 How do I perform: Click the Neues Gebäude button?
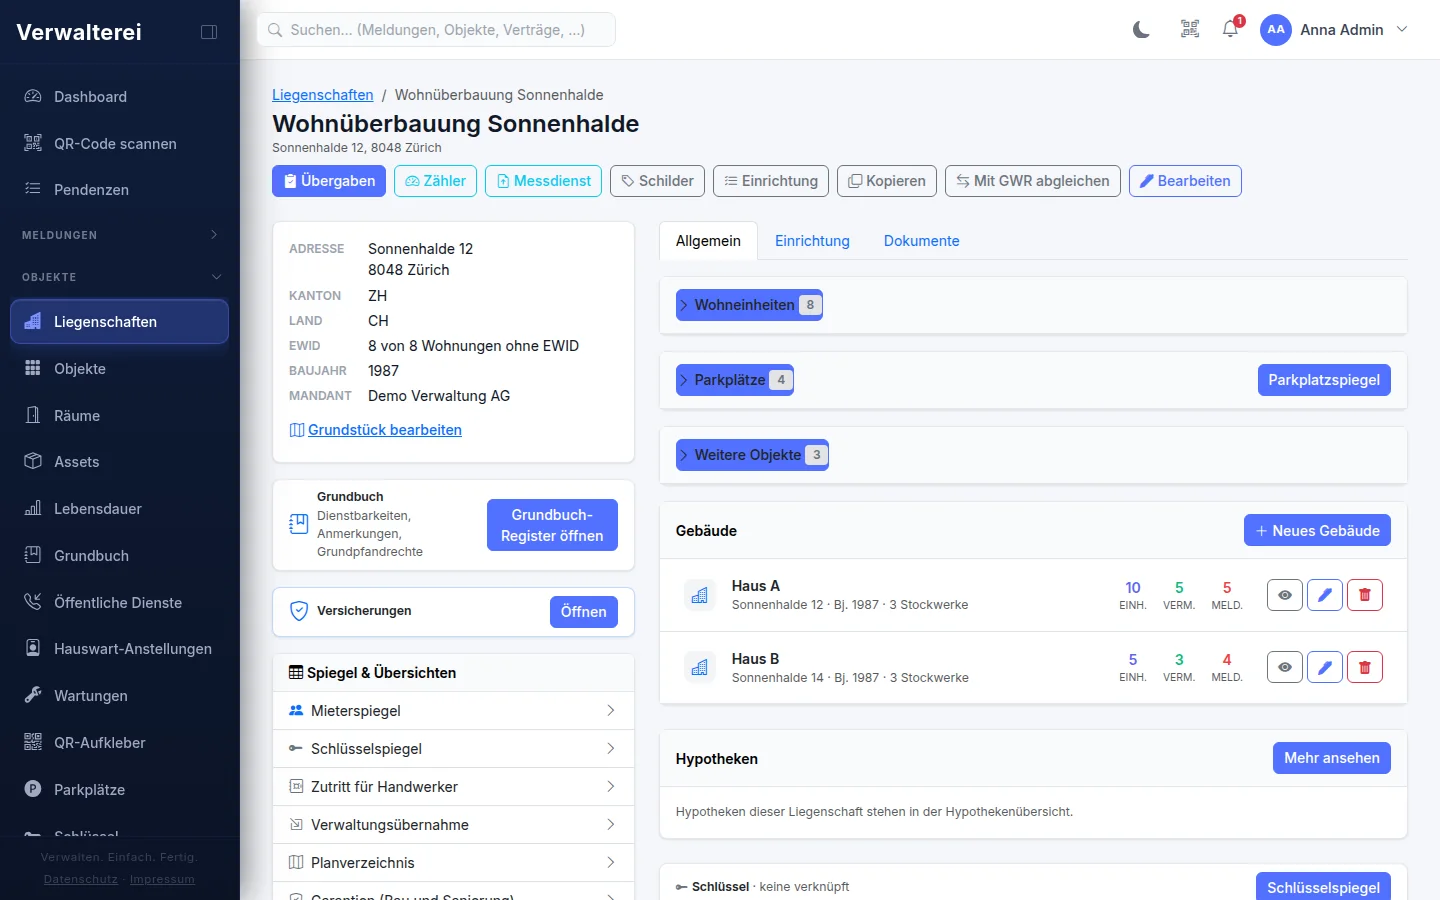point(1317,531)
